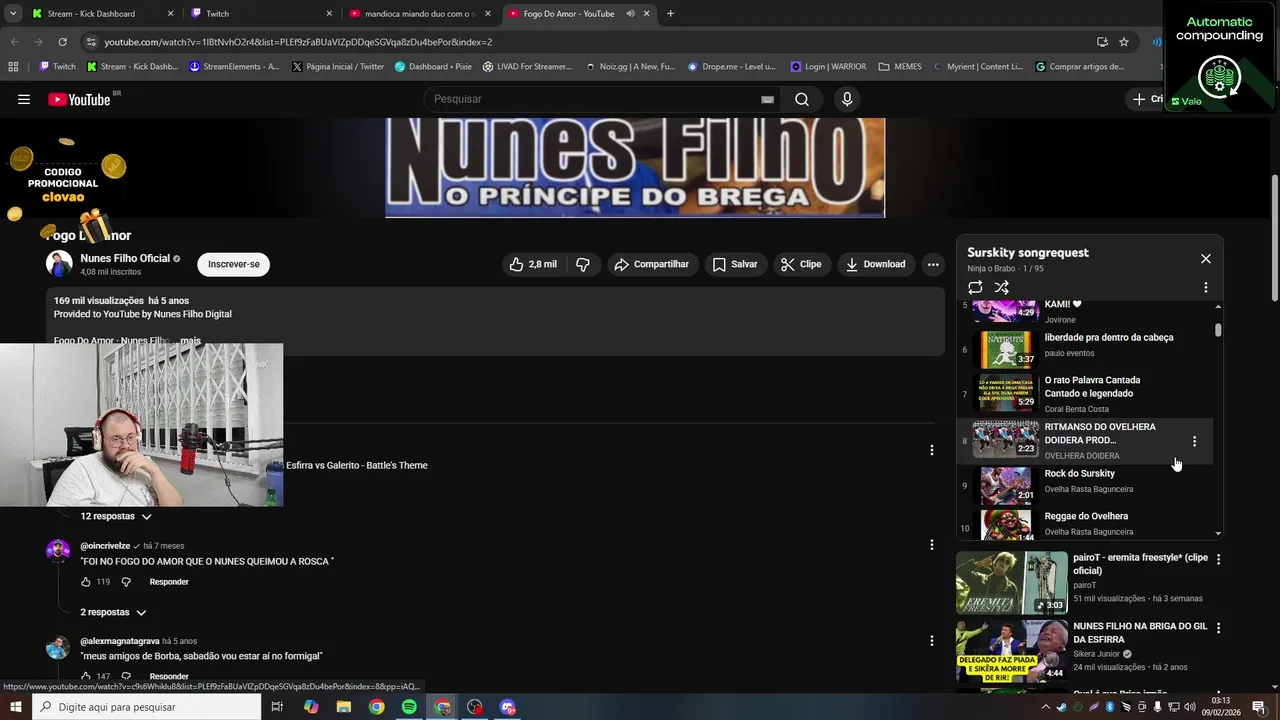Open the YouTube hamburger guide menu
The height and width of the screenshot is (720, 1280).
(x=24, y=99)
